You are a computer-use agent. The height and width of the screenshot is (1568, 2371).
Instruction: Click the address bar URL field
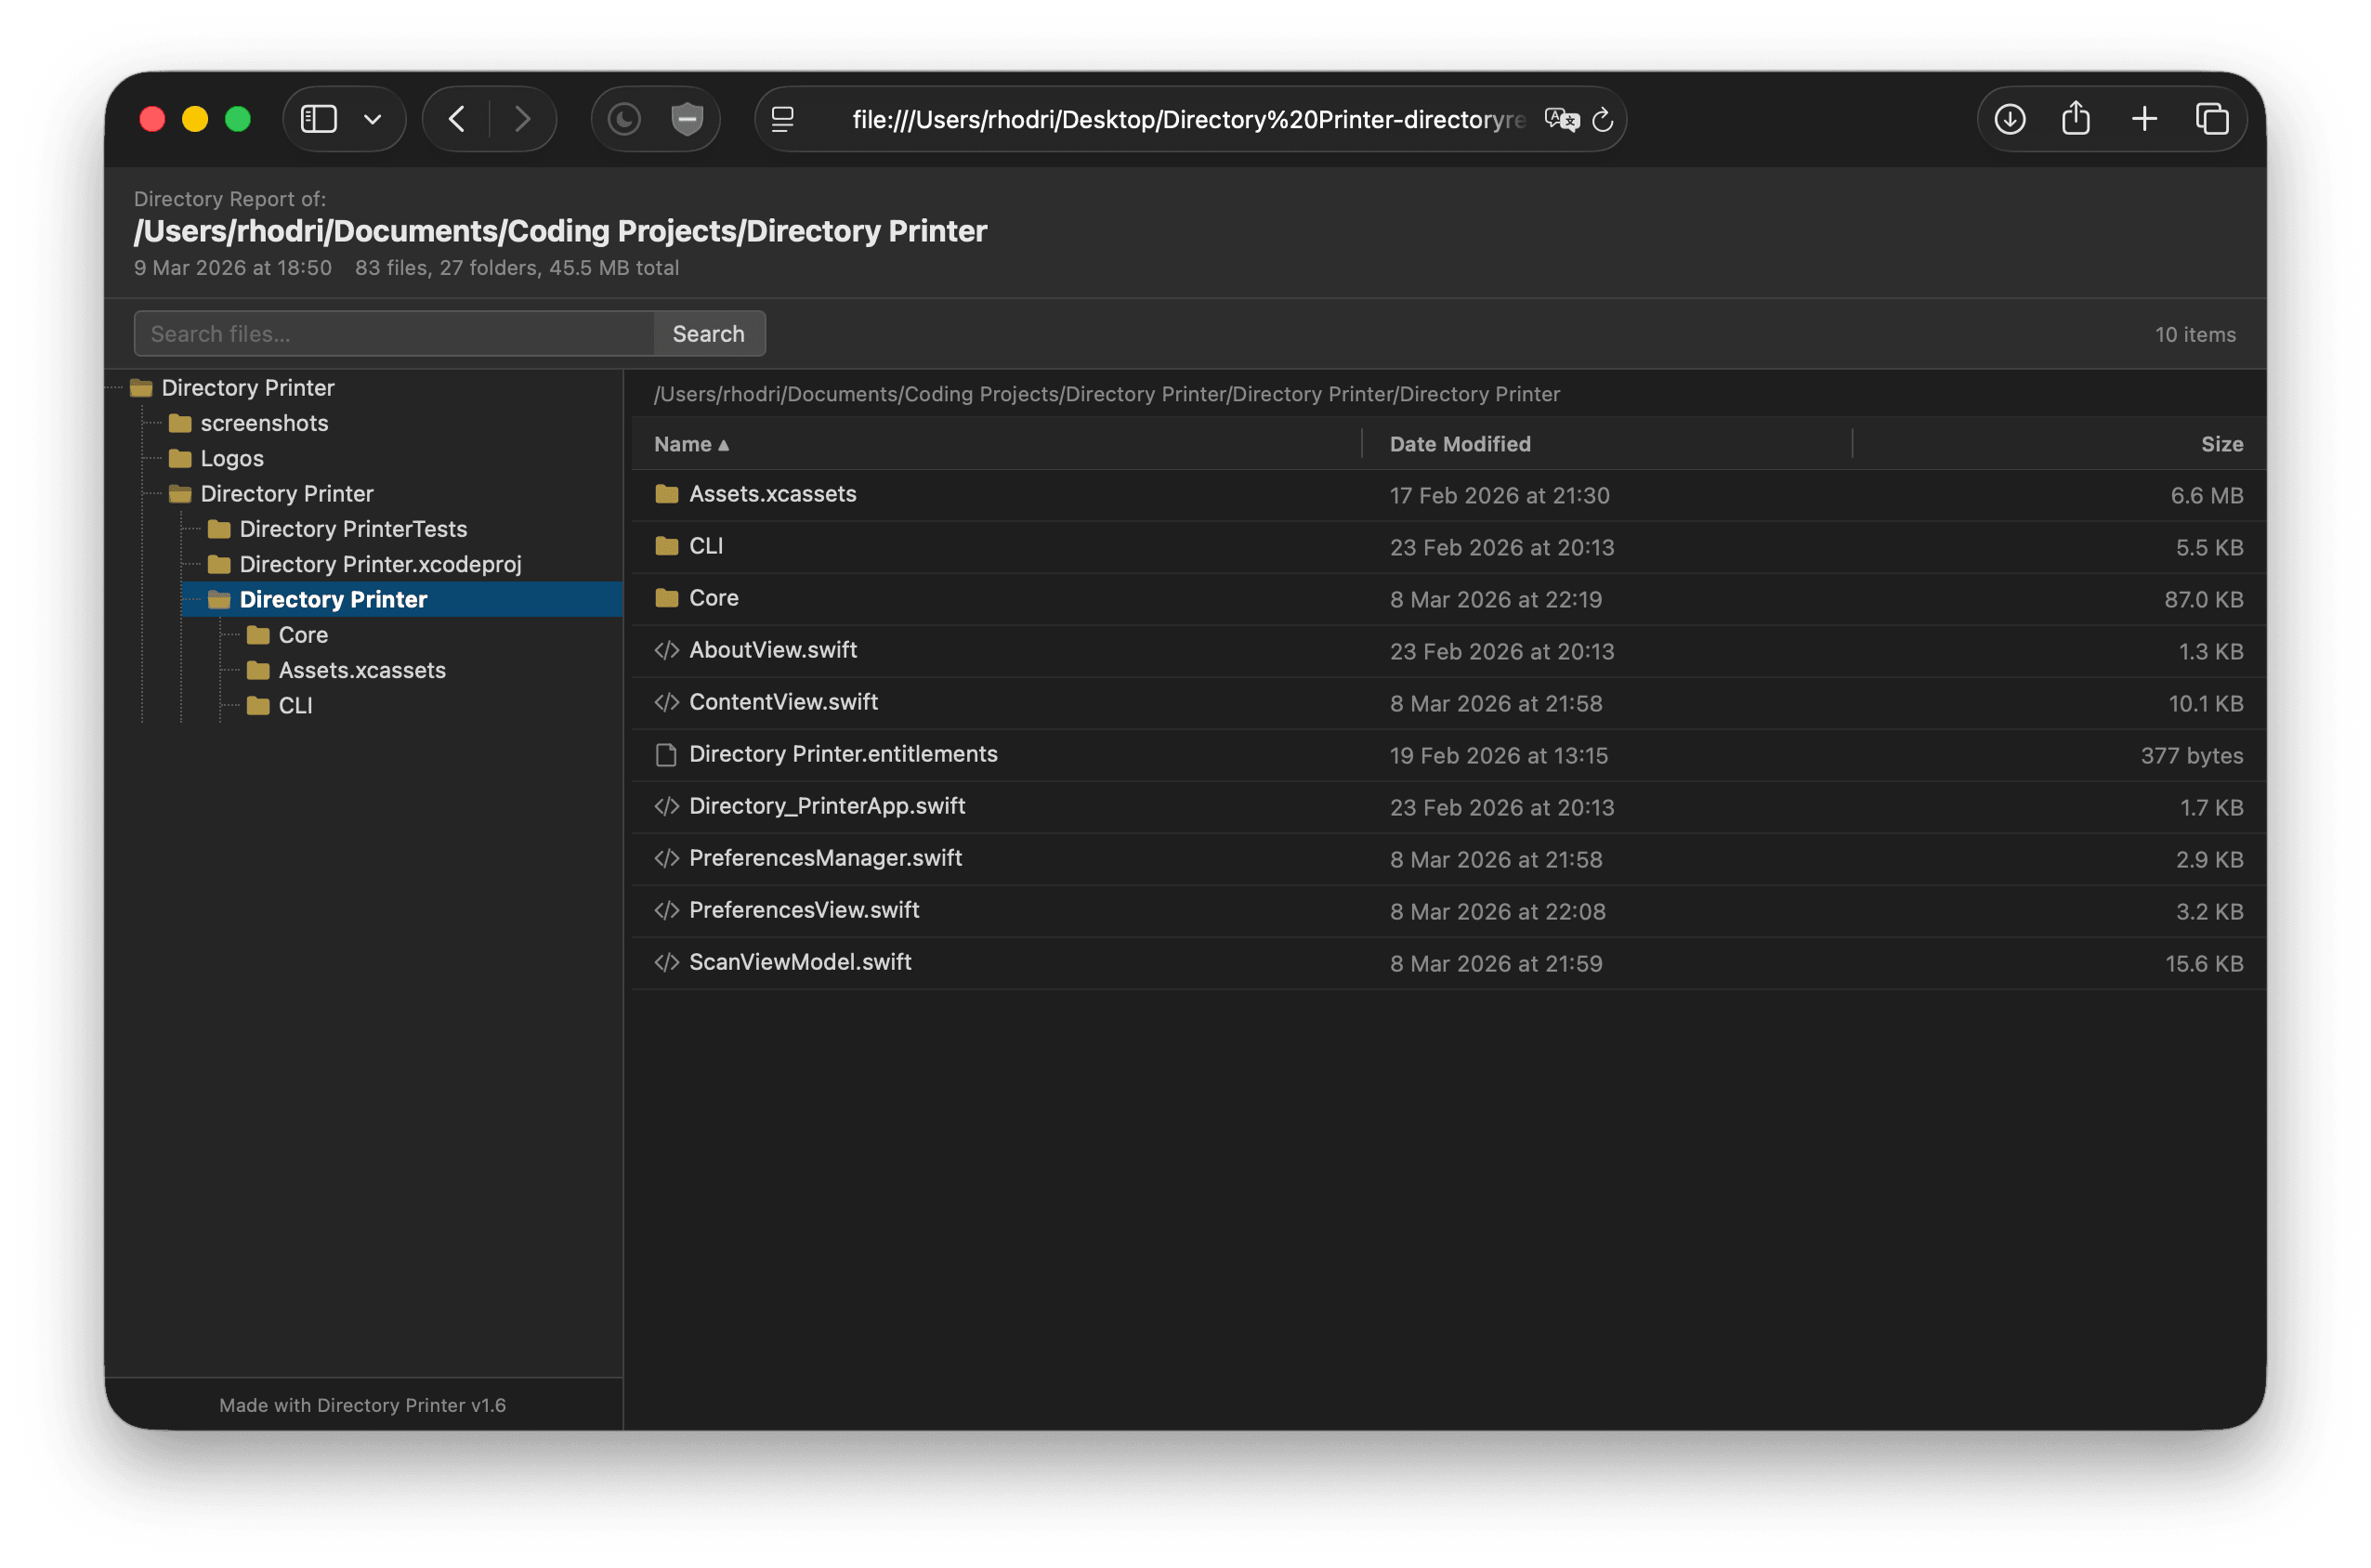[1188, 119]
